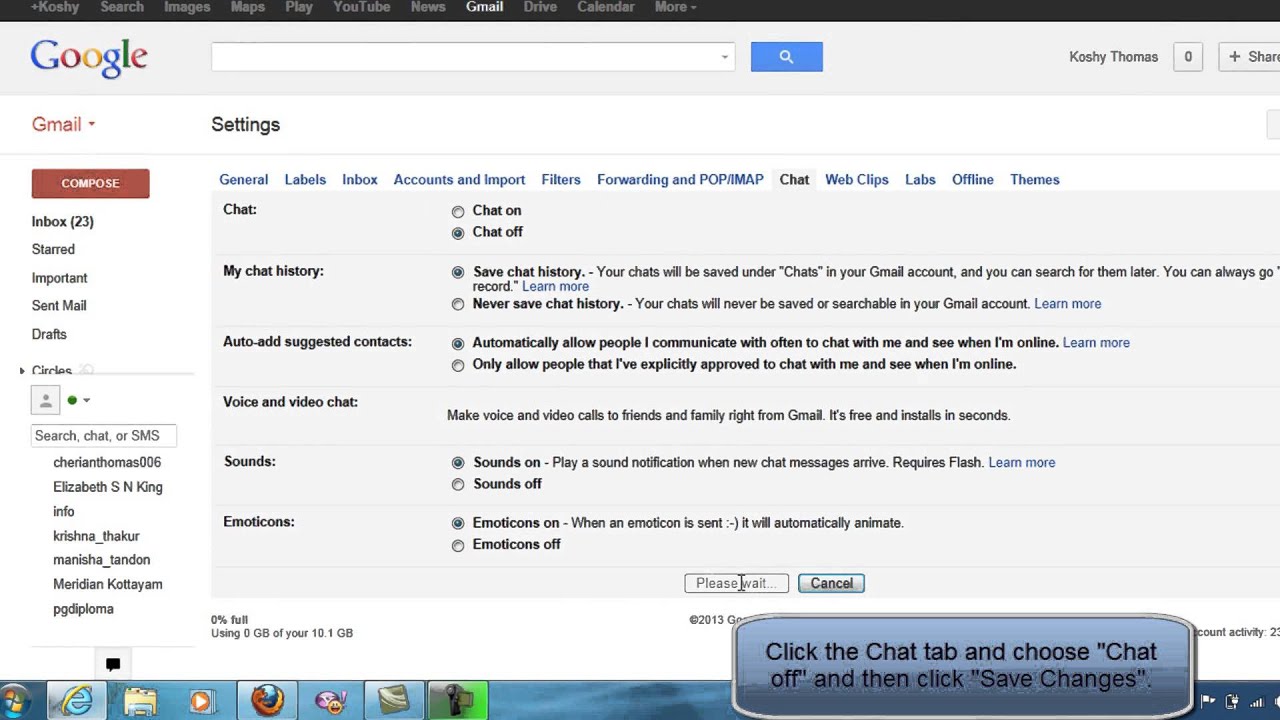Click the Search, chat, or SMS field

click(x=103, y=436)
